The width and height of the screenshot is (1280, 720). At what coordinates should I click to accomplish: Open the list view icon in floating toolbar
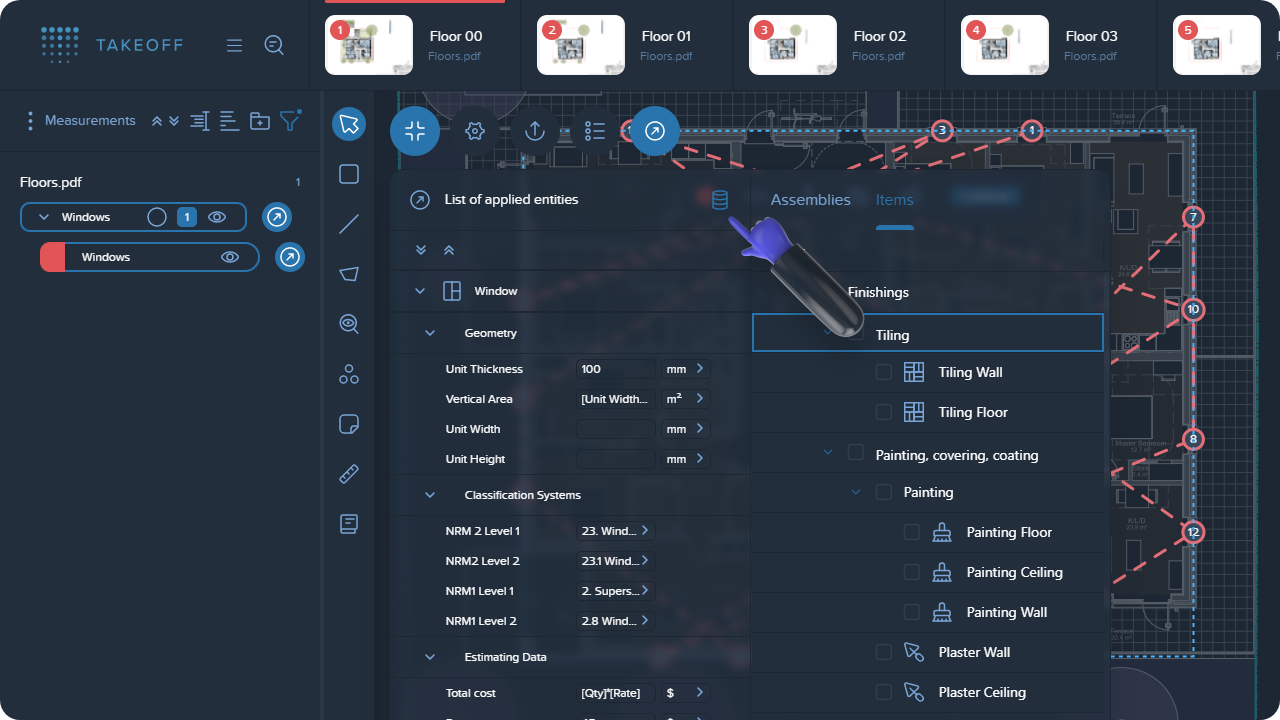click(595, 131)
